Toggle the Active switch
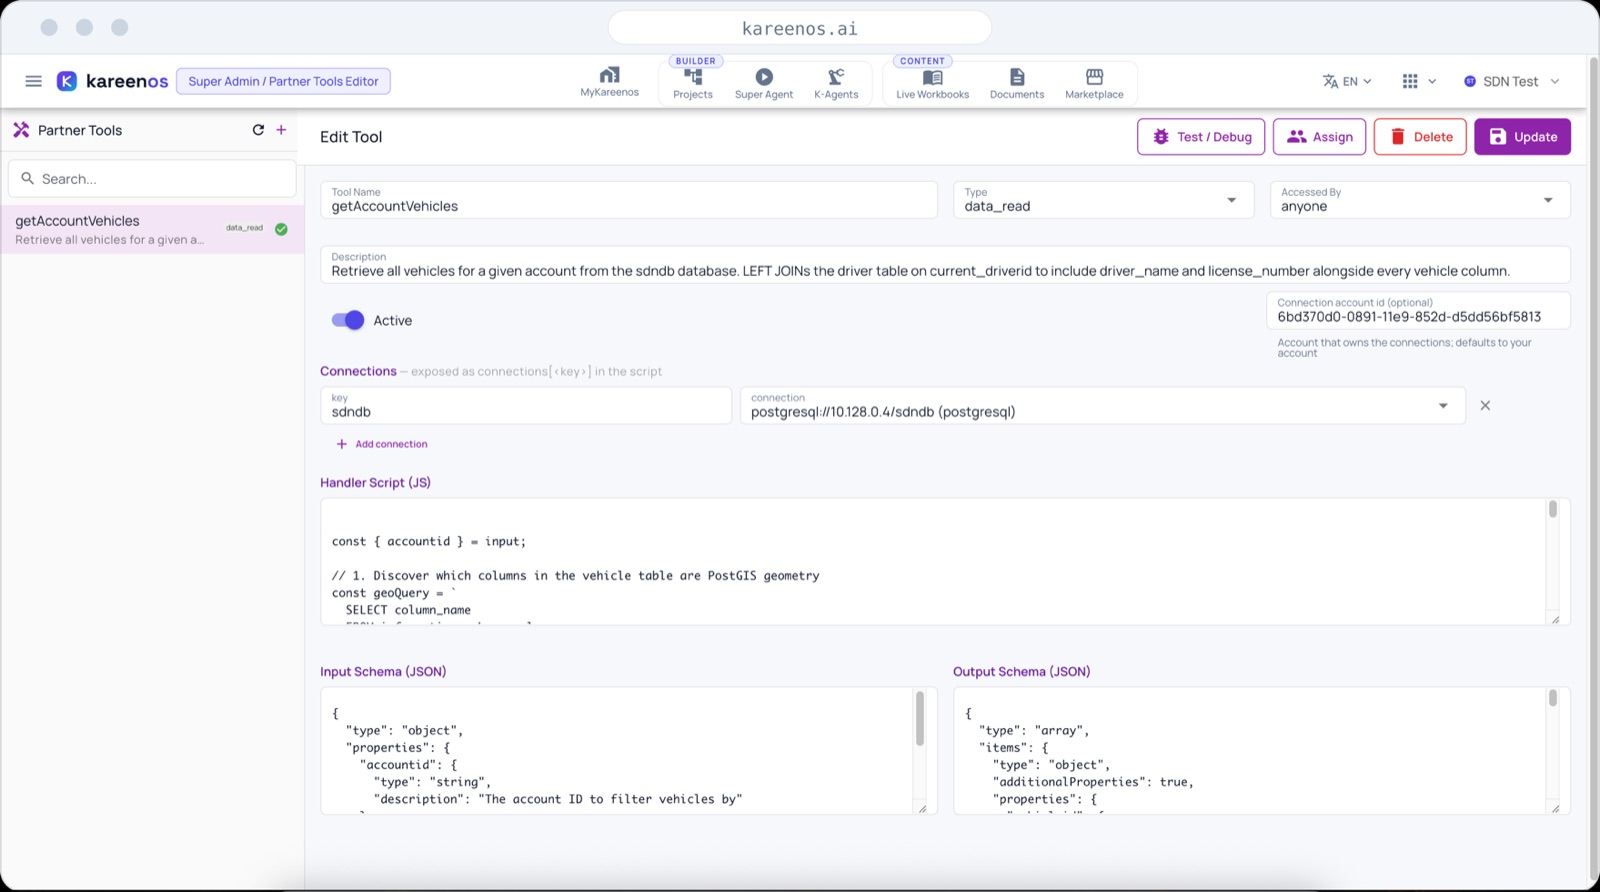The image size is (1600, 892). point(348,320)
